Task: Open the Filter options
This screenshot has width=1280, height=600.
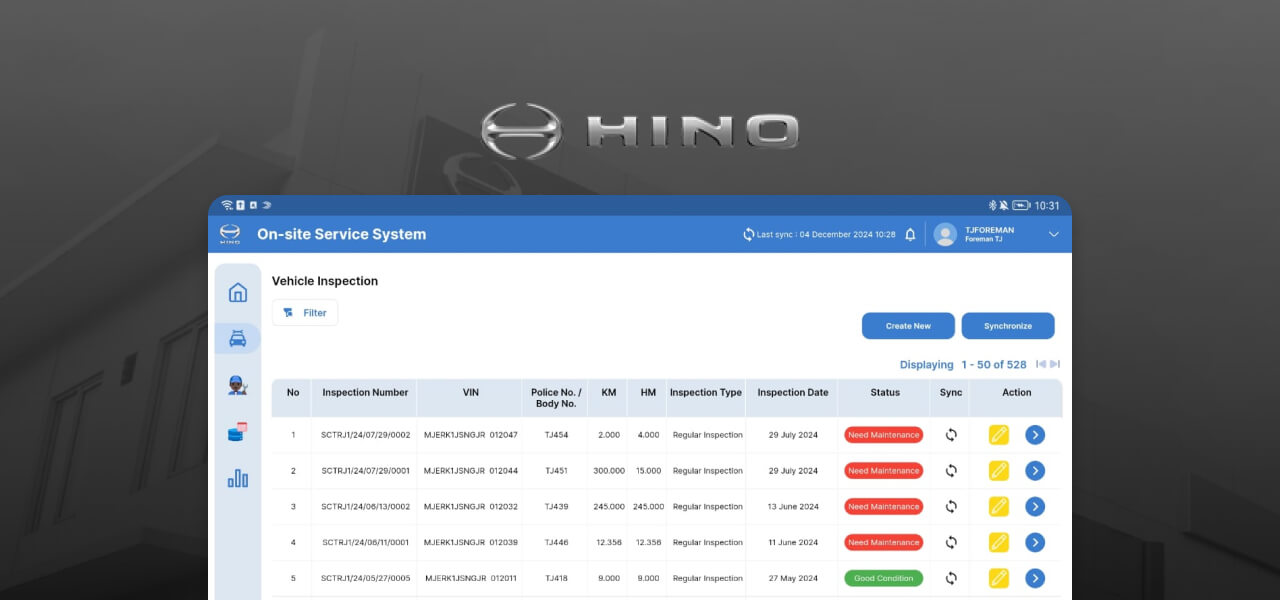Action: [305, 313]
